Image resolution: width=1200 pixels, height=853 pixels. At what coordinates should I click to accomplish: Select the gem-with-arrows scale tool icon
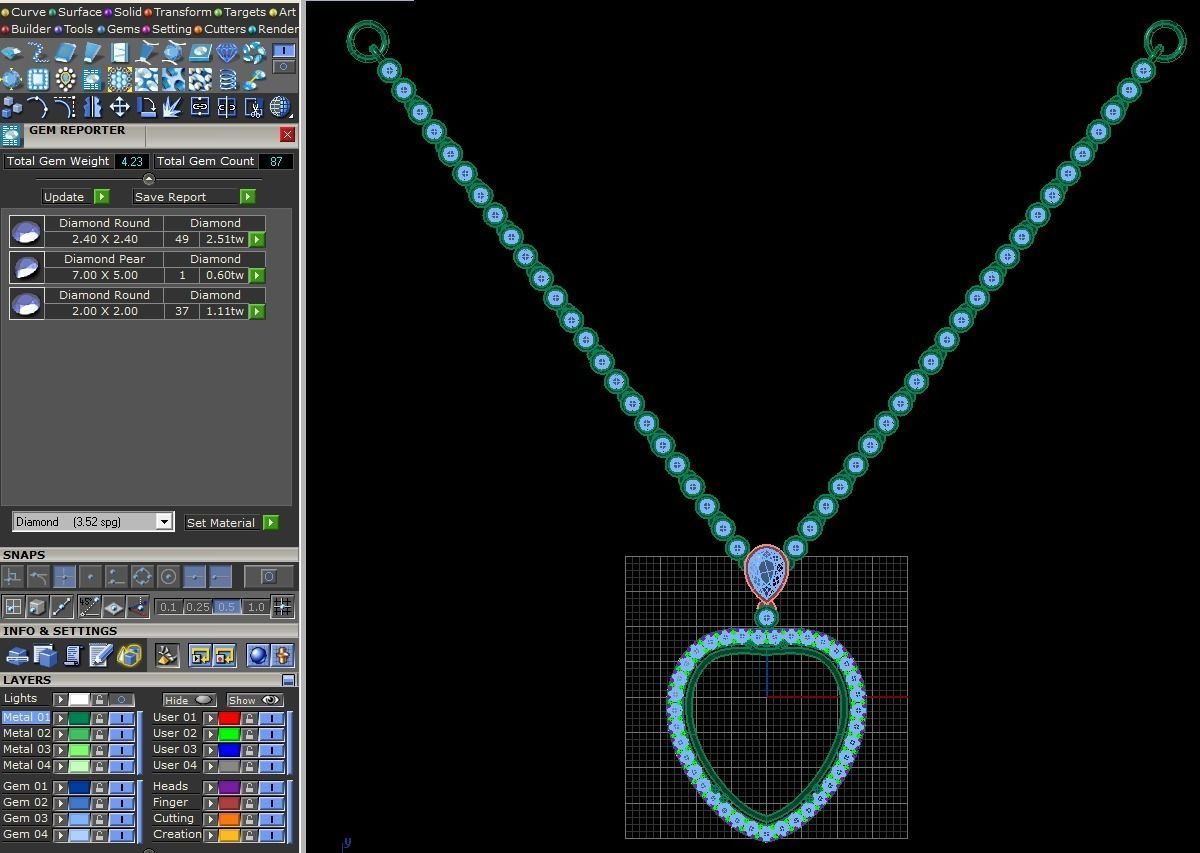pyautogui.click(x=11, y=79)
